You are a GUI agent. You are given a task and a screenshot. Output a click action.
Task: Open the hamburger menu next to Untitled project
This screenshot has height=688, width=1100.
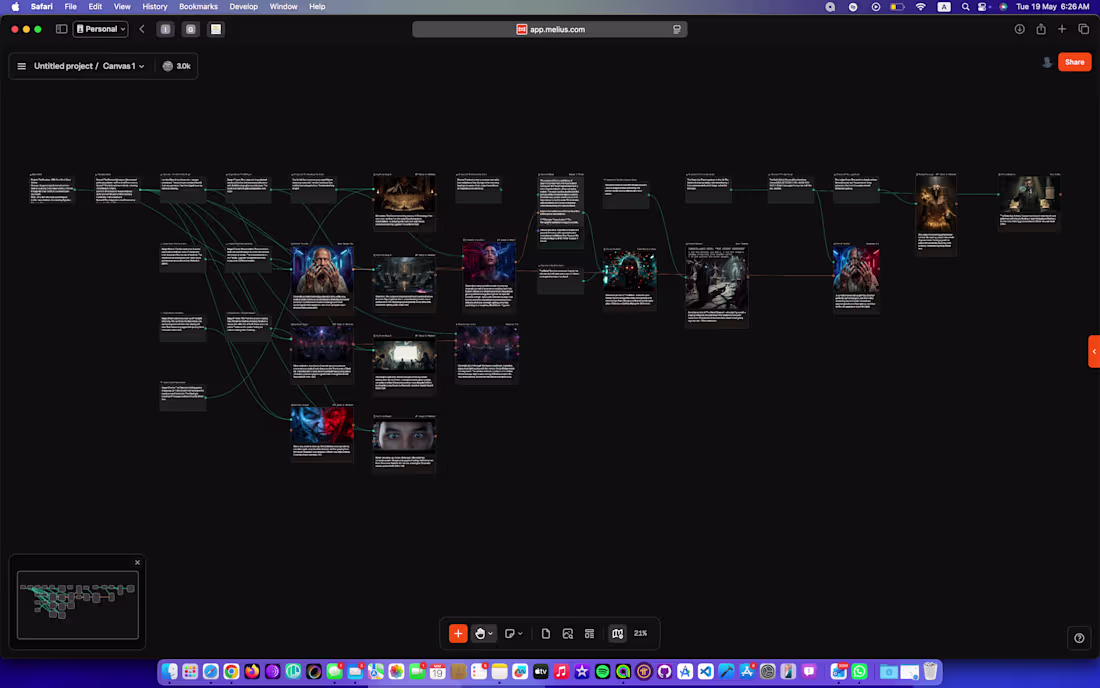point(22,66)
